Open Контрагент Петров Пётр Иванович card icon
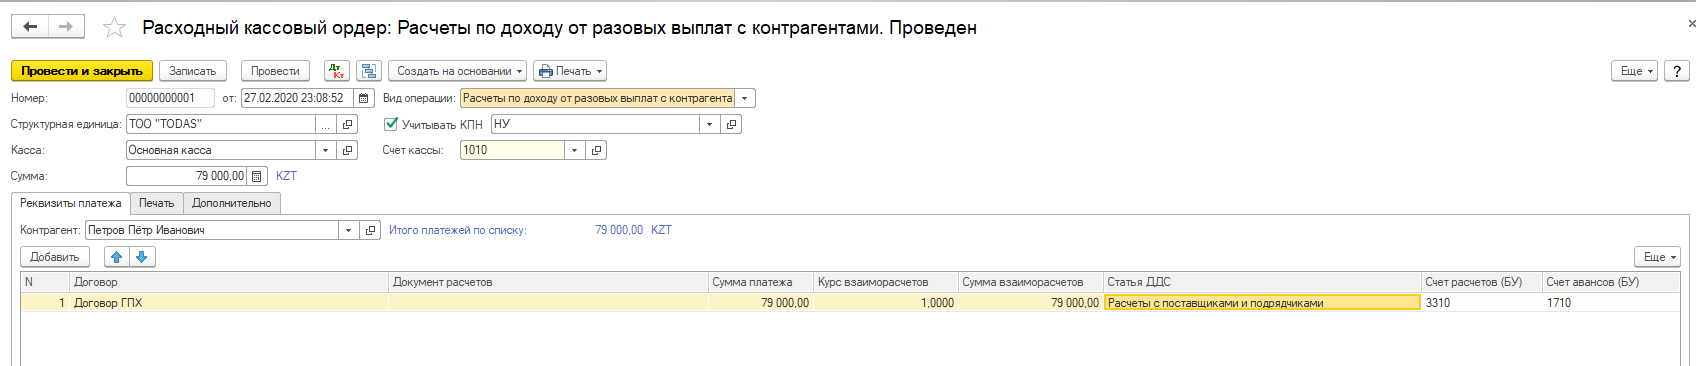This screenshot has height=366, width=1696. [x=371, y=230]
